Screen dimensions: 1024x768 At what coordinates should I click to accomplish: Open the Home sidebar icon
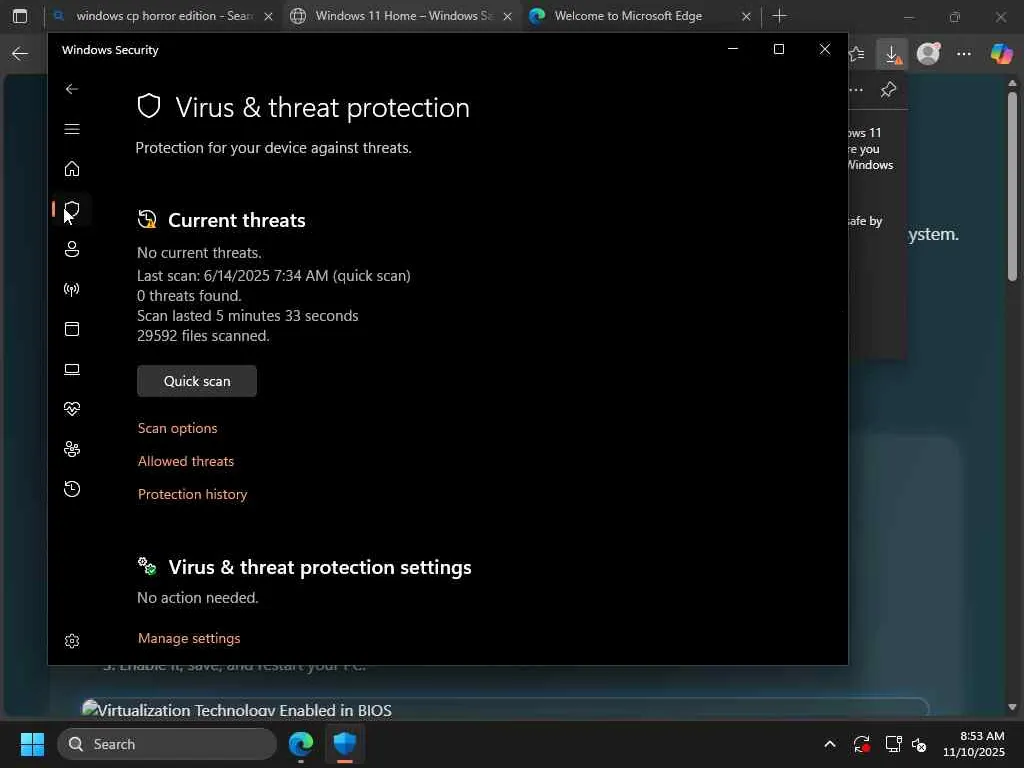tap(72, 168)
